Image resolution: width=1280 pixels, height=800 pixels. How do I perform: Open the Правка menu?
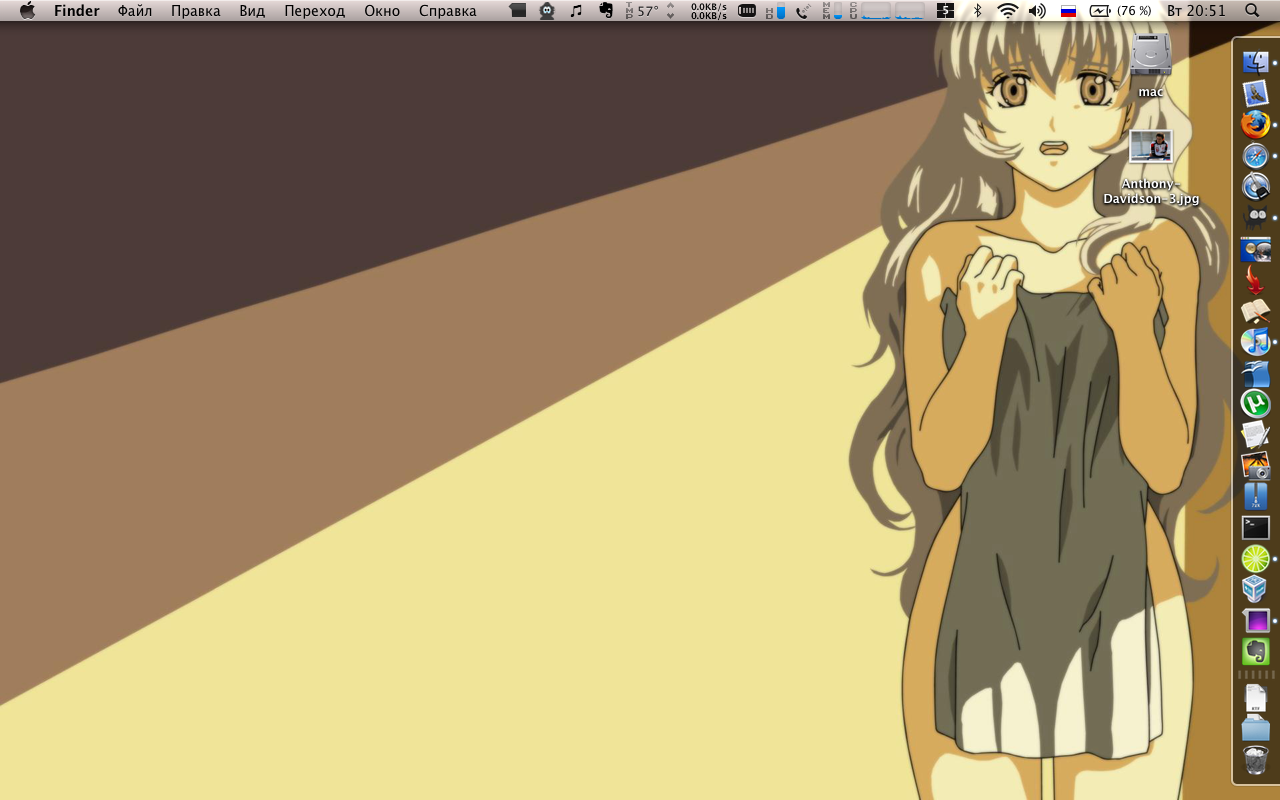[x=195, y=11]
